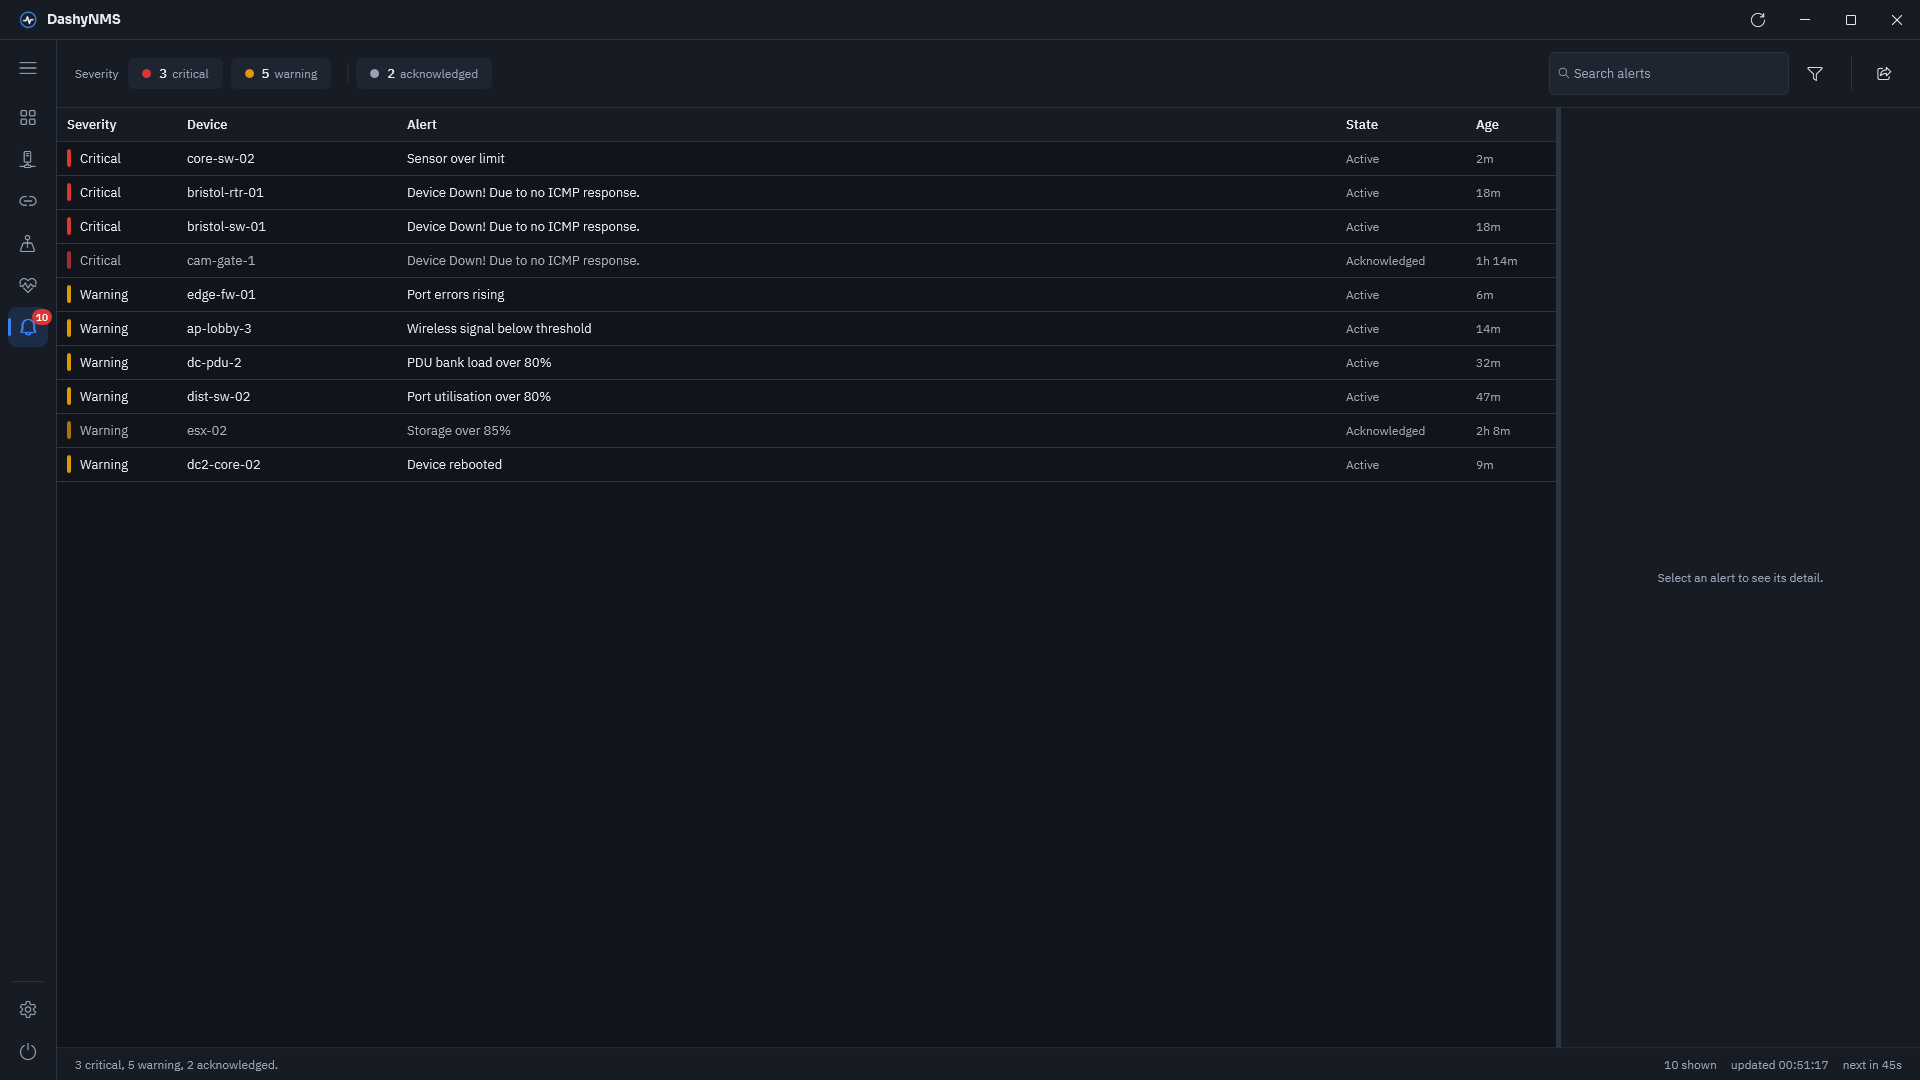Click the 'Port utilisation over 80%' alert
The image size is (1920, 1080).
(x=479, y=397)
